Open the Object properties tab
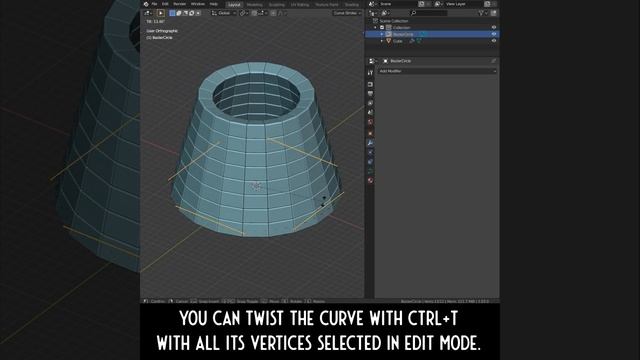 (x=370, y=133)
